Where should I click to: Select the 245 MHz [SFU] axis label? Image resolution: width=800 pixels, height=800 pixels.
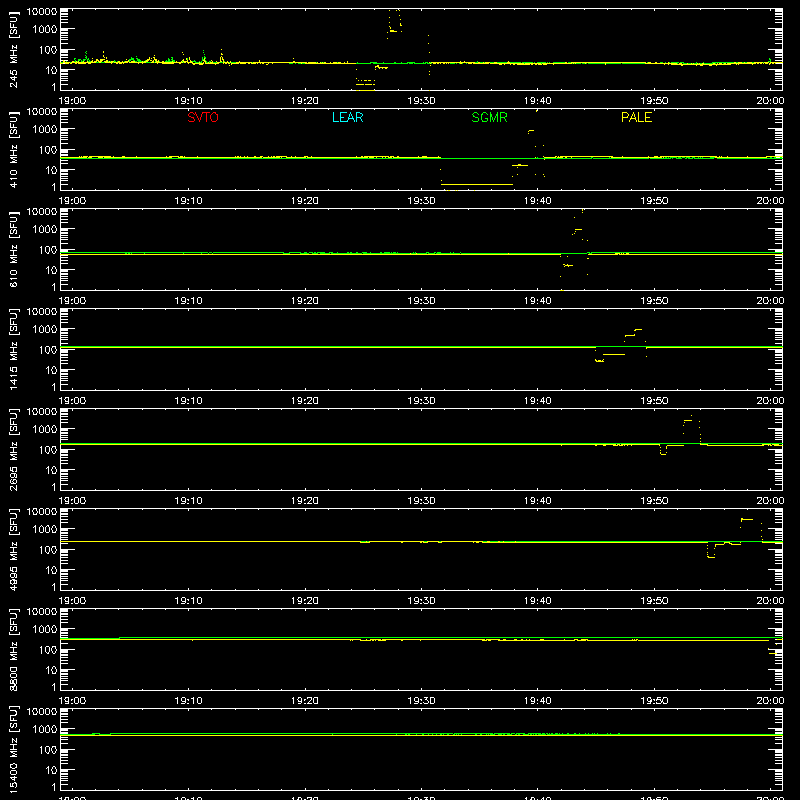(13, 49)
